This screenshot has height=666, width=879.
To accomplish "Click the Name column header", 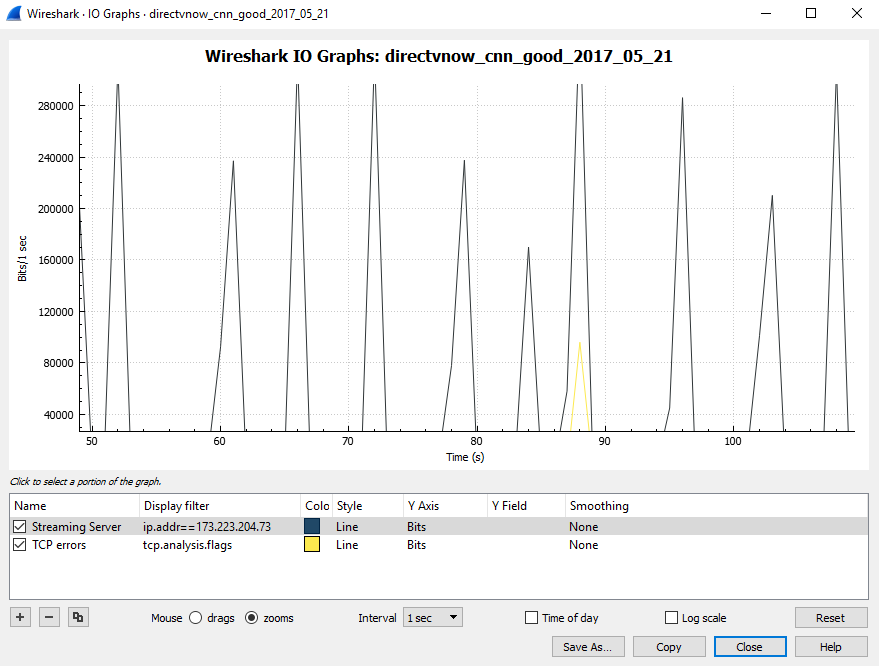I will (75, 506).
